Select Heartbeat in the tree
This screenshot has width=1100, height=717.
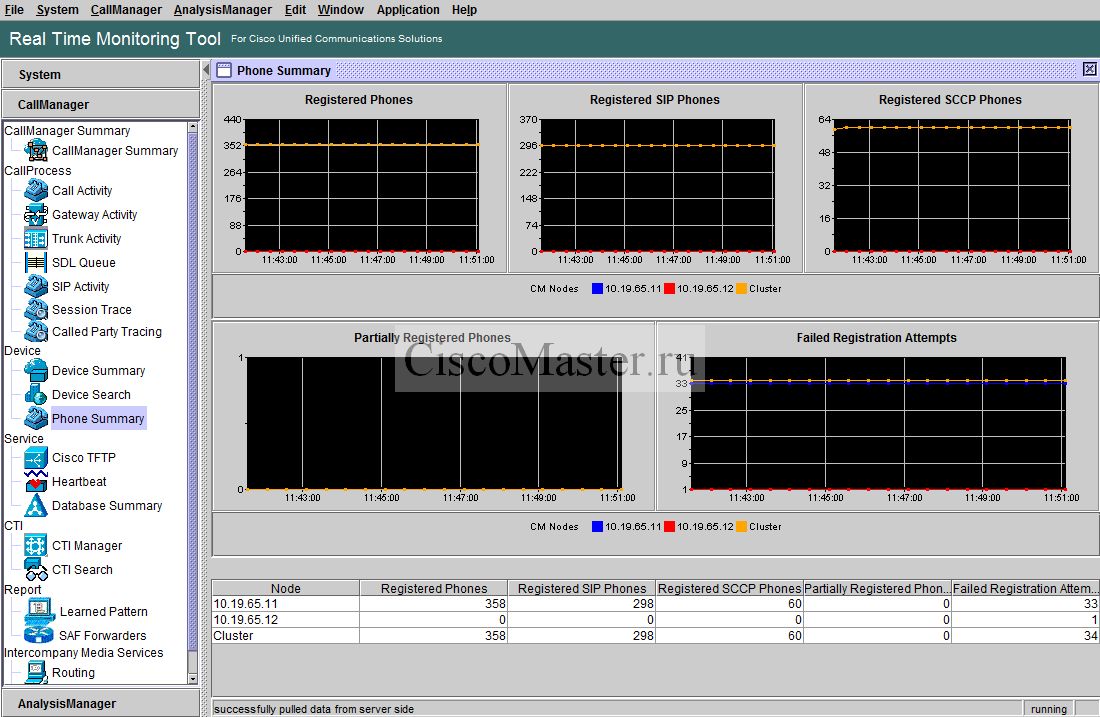click(79, 481)
